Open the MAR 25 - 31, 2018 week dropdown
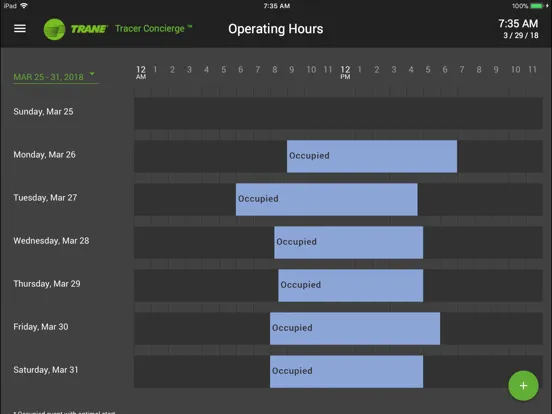This screenshot has height=414, width=552. point(55,76)
